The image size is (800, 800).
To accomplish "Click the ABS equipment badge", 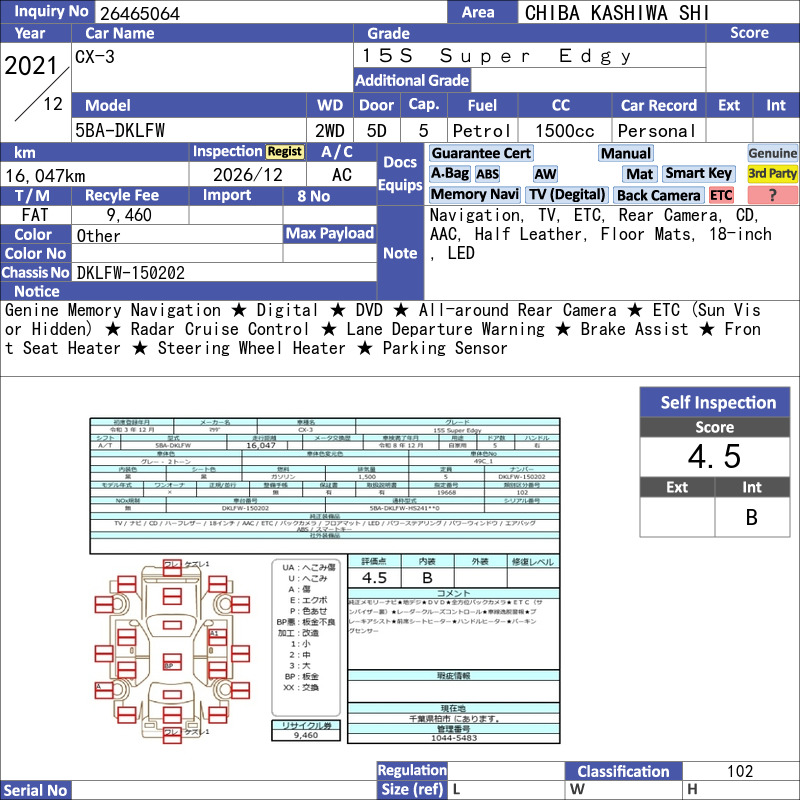I will 488,174.
